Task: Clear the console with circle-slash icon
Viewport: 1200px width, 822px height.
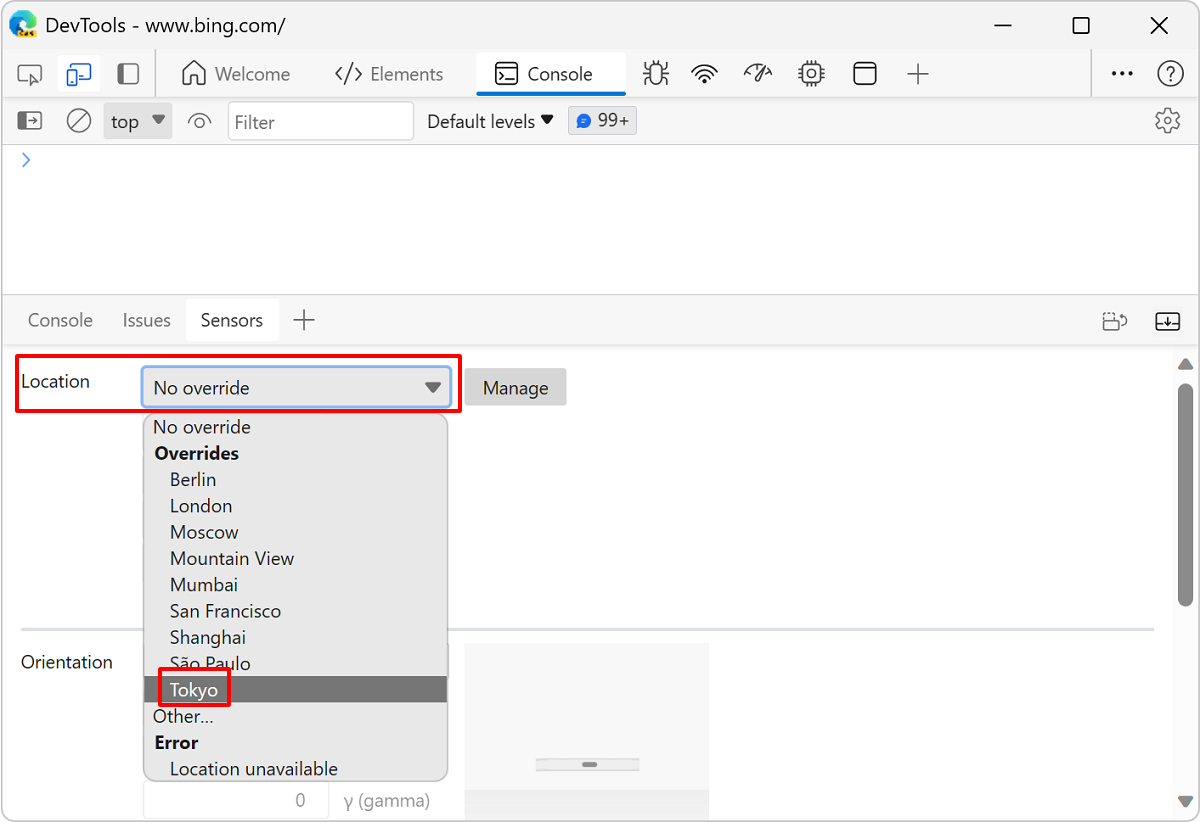Action: coord(79,121)
